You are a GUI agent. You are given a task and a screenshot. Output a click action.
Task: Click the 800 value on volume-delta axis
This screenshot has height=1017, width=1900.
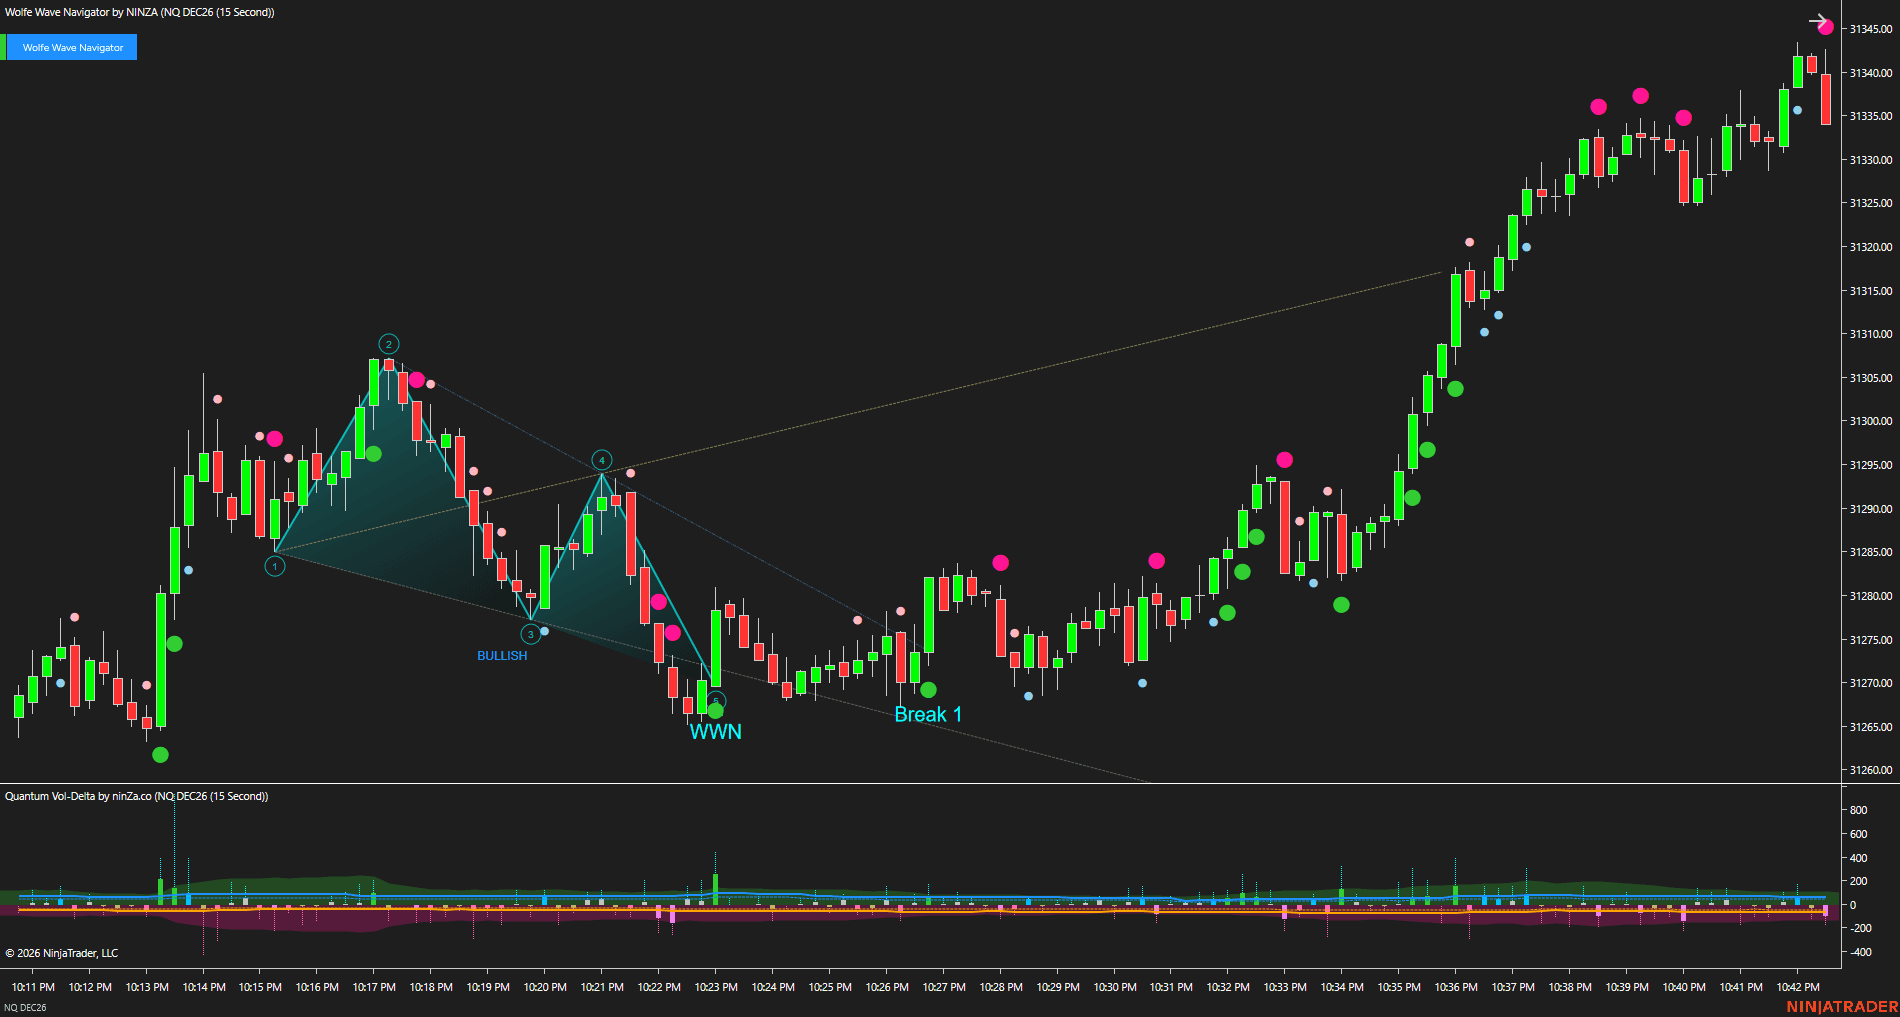1859,810
